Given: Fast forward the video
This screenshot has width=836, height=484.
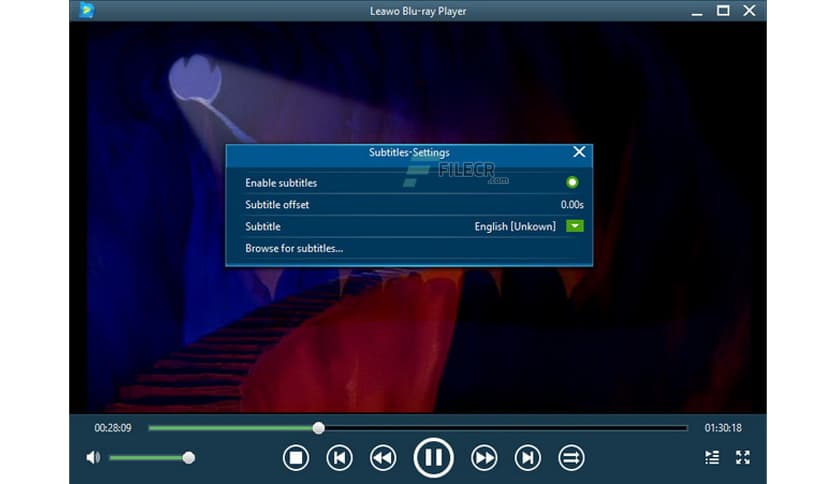Looking at the screenshot, I should [484, 457].
